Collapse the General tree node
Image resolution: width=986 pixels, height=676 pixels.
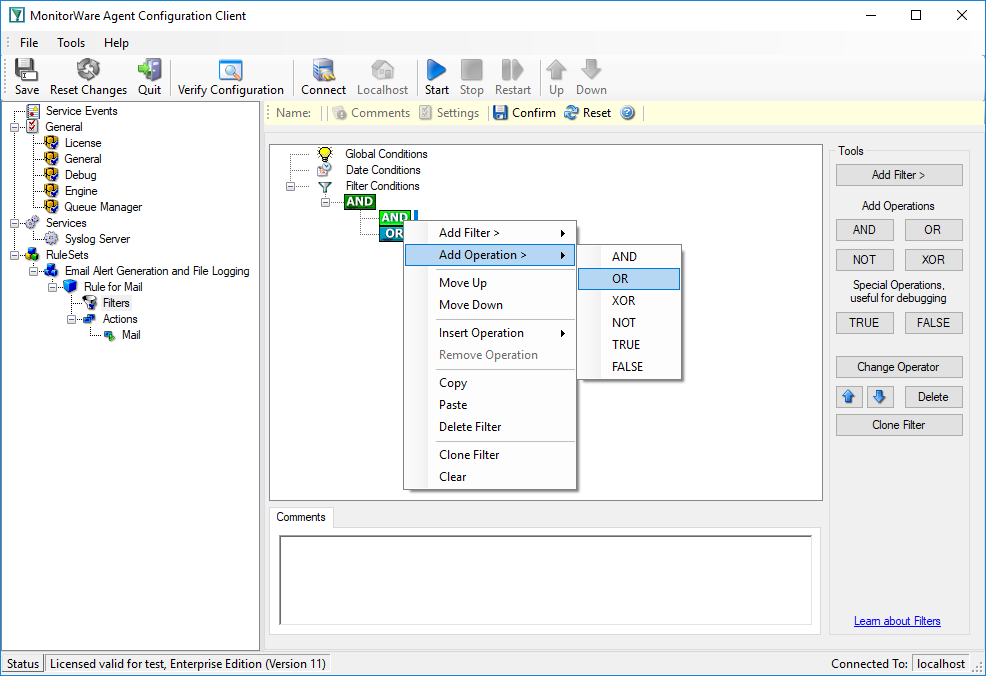14,127
